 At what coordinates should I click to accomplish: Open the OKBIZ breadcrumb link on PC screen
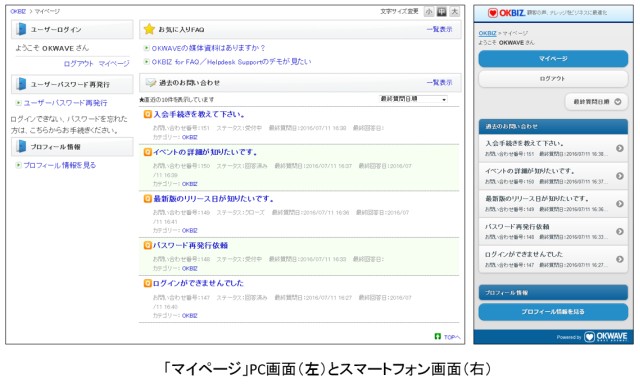pyautogui.click(x=18, y=11)
